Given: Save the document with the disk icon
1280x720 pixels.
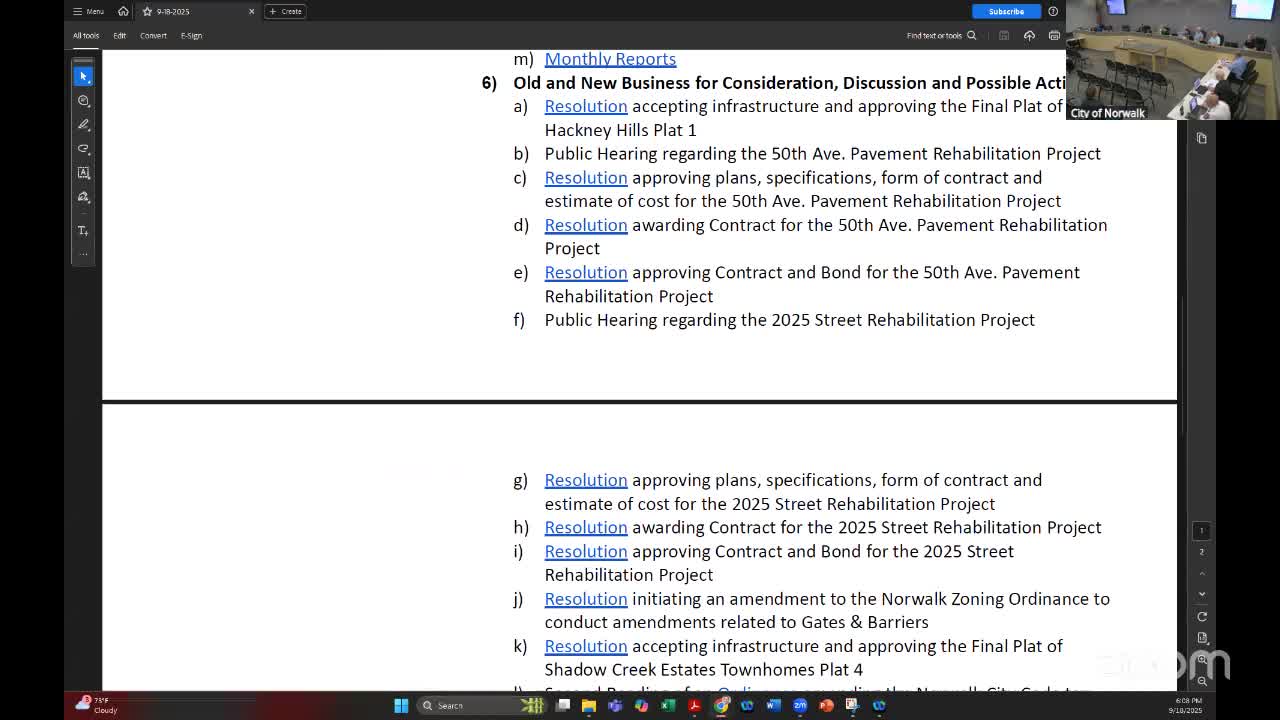Looking at the screenshot, I should point(1004,36).
